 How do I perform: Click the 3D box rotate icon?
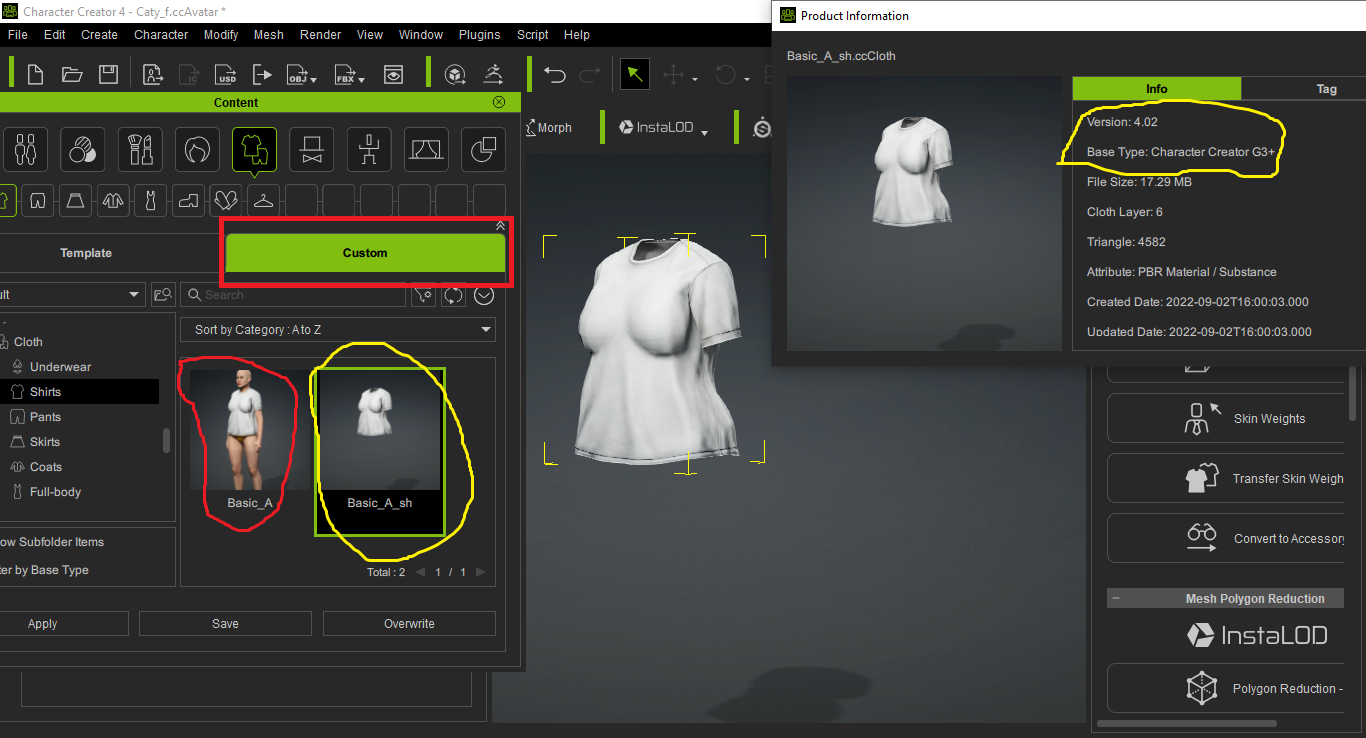(x=454, y=74)
